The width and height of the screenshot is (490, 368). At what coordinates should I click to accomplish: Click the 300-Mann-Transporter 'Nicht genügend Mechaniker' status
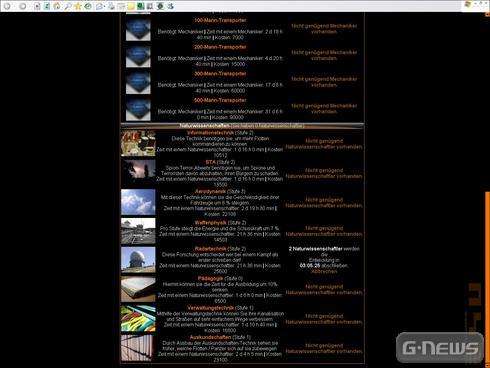[324, 82]
